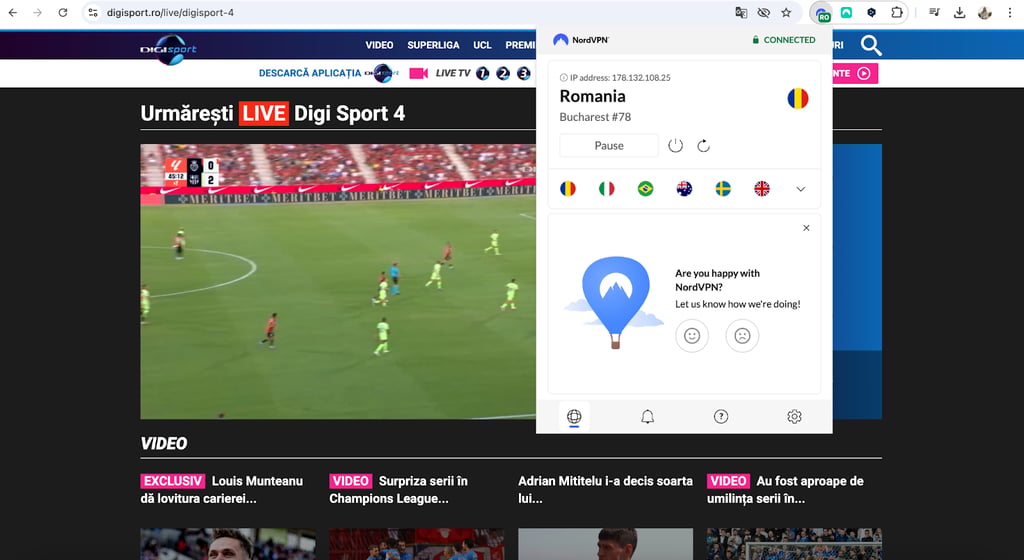Open the NordVPN extension icon with RO badge
This screenshot has width=1024, height=560.
(822, 13)
